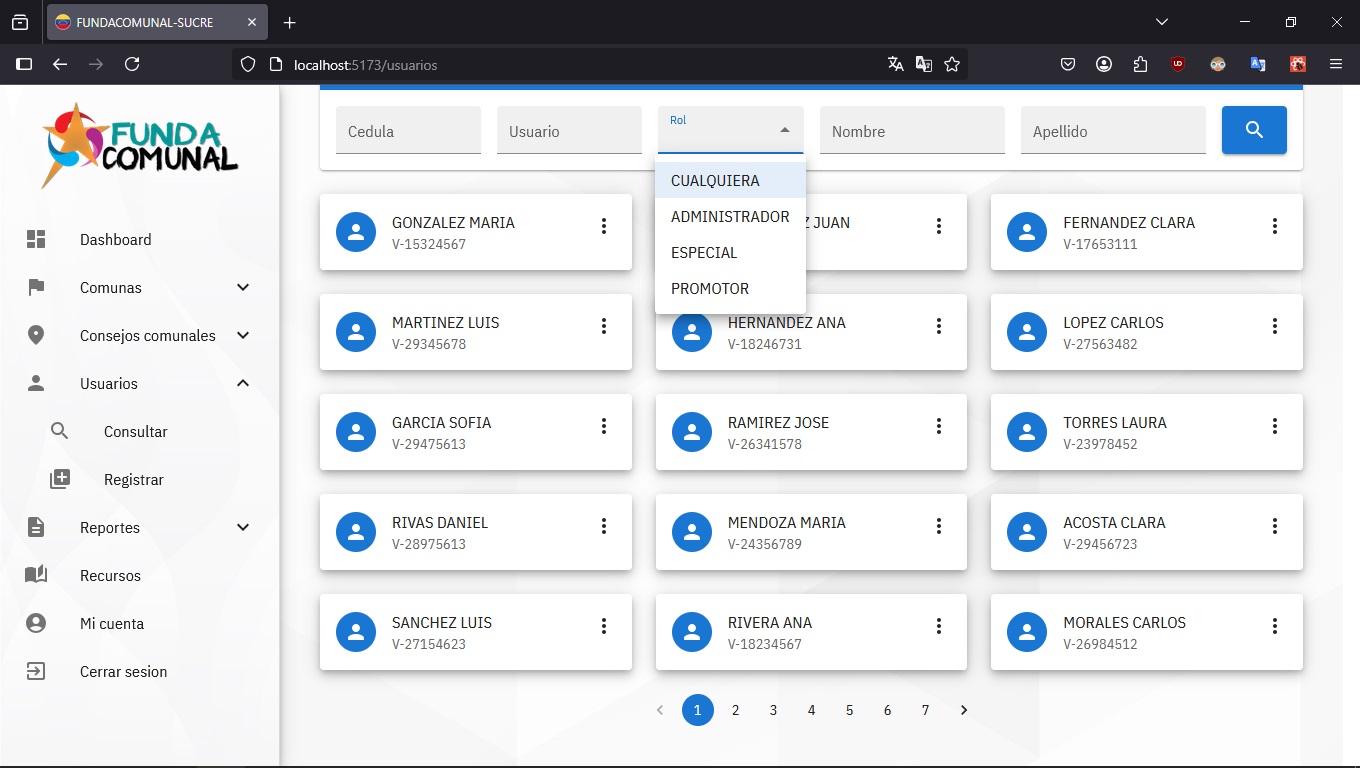Go to page 3
1360x768 pixels.
click(x=774, y=710)
